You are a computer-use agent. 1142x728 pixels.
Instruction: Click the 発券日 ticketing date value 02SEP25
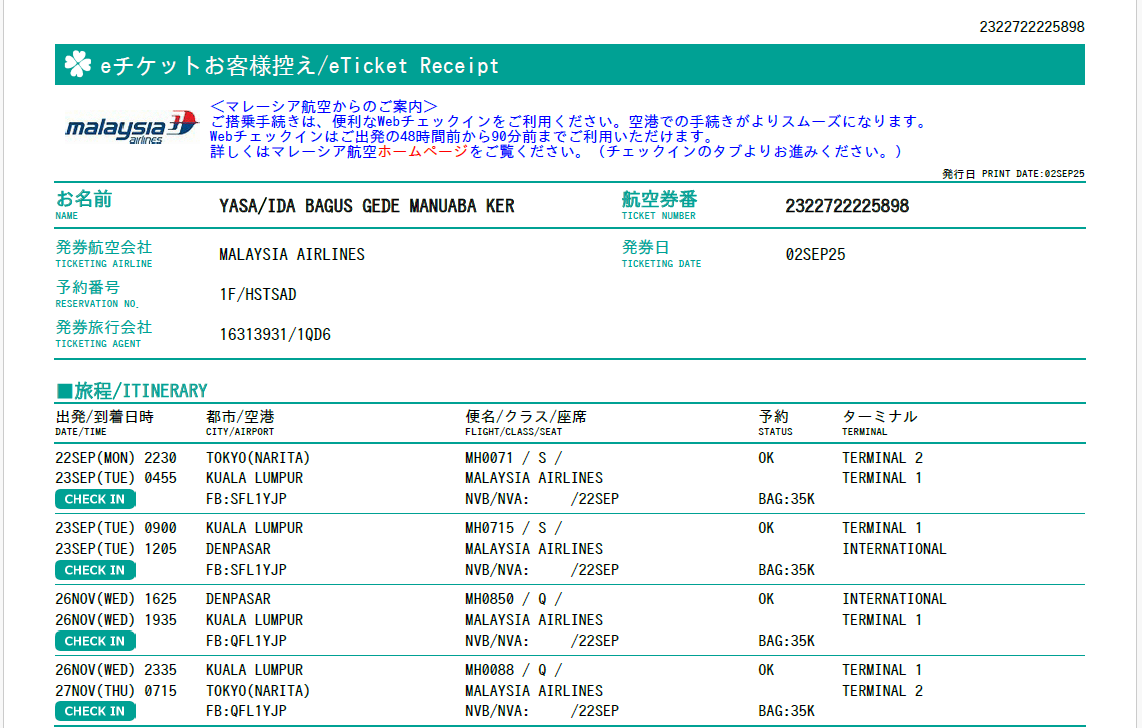tap(815, 255)
